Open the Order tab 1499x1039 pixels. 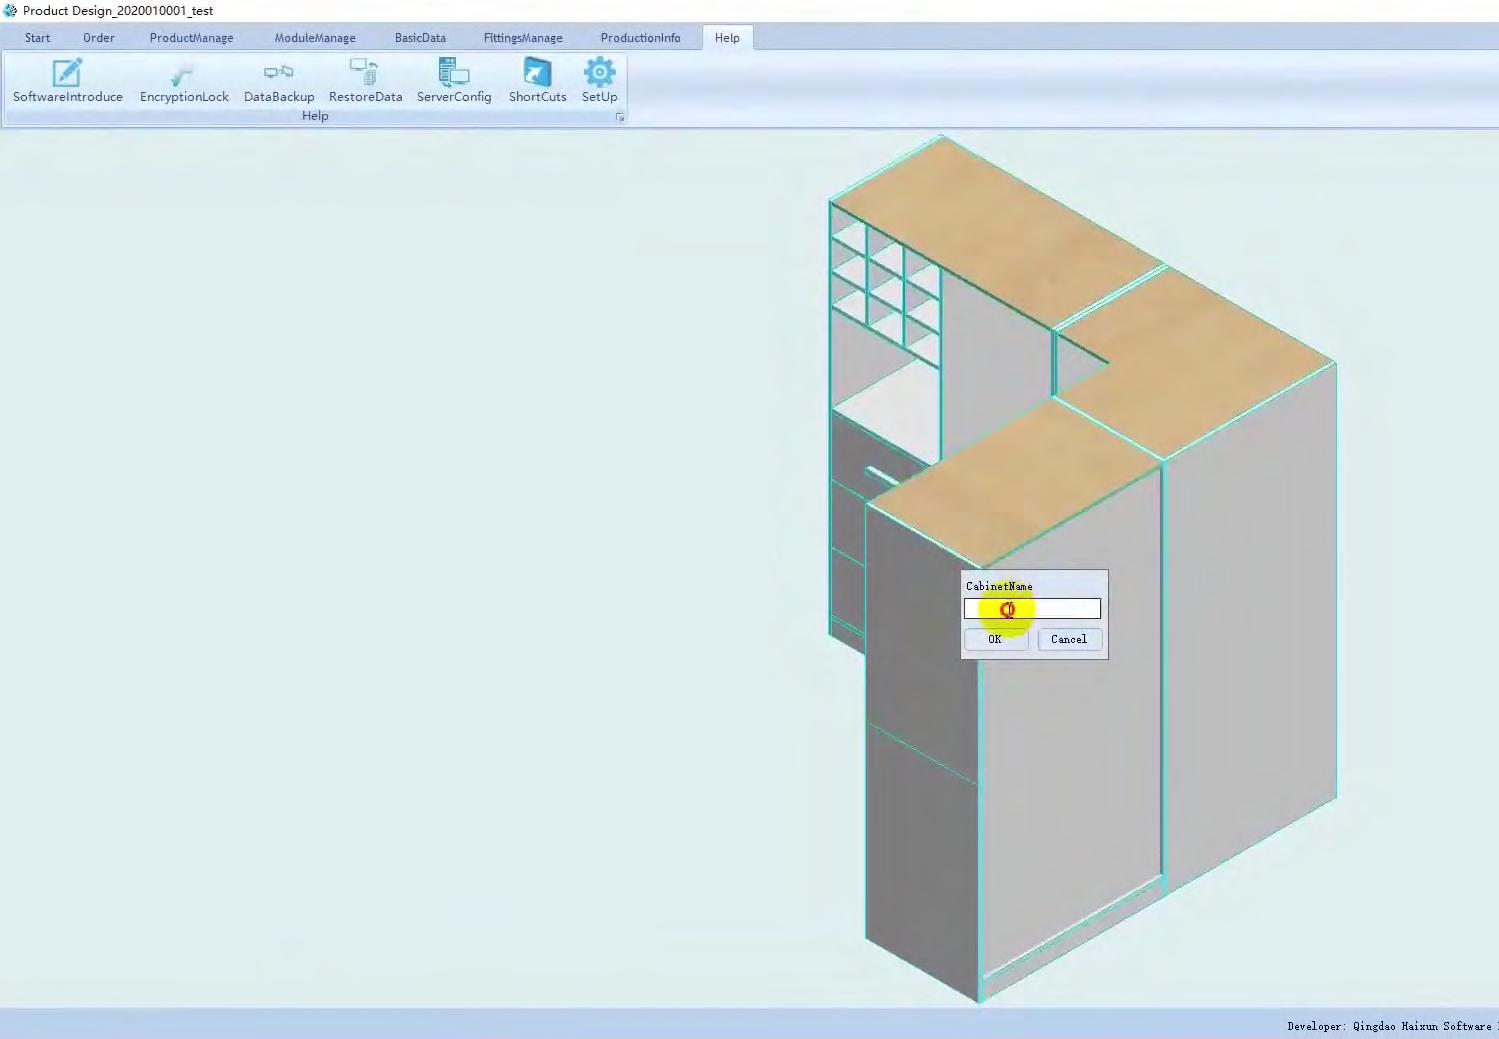[99, 38]
